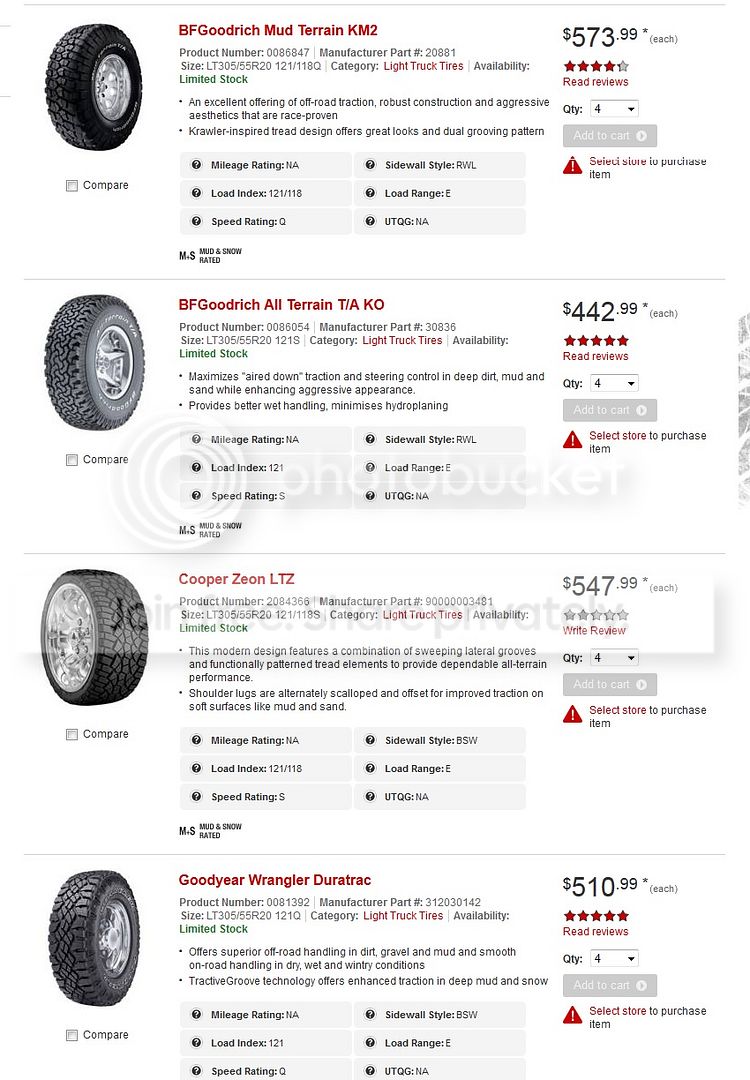Screen dimensions: 750x1080
Task: Open Qty dropdown for Goodyear Wrangler Duratrac
Action: 614,959
